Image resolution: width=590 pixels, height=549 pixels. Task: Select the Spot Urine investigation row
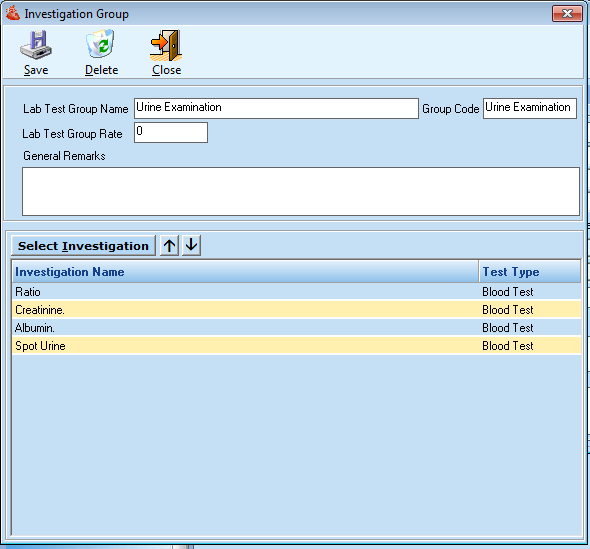click(x=297, y=346)
